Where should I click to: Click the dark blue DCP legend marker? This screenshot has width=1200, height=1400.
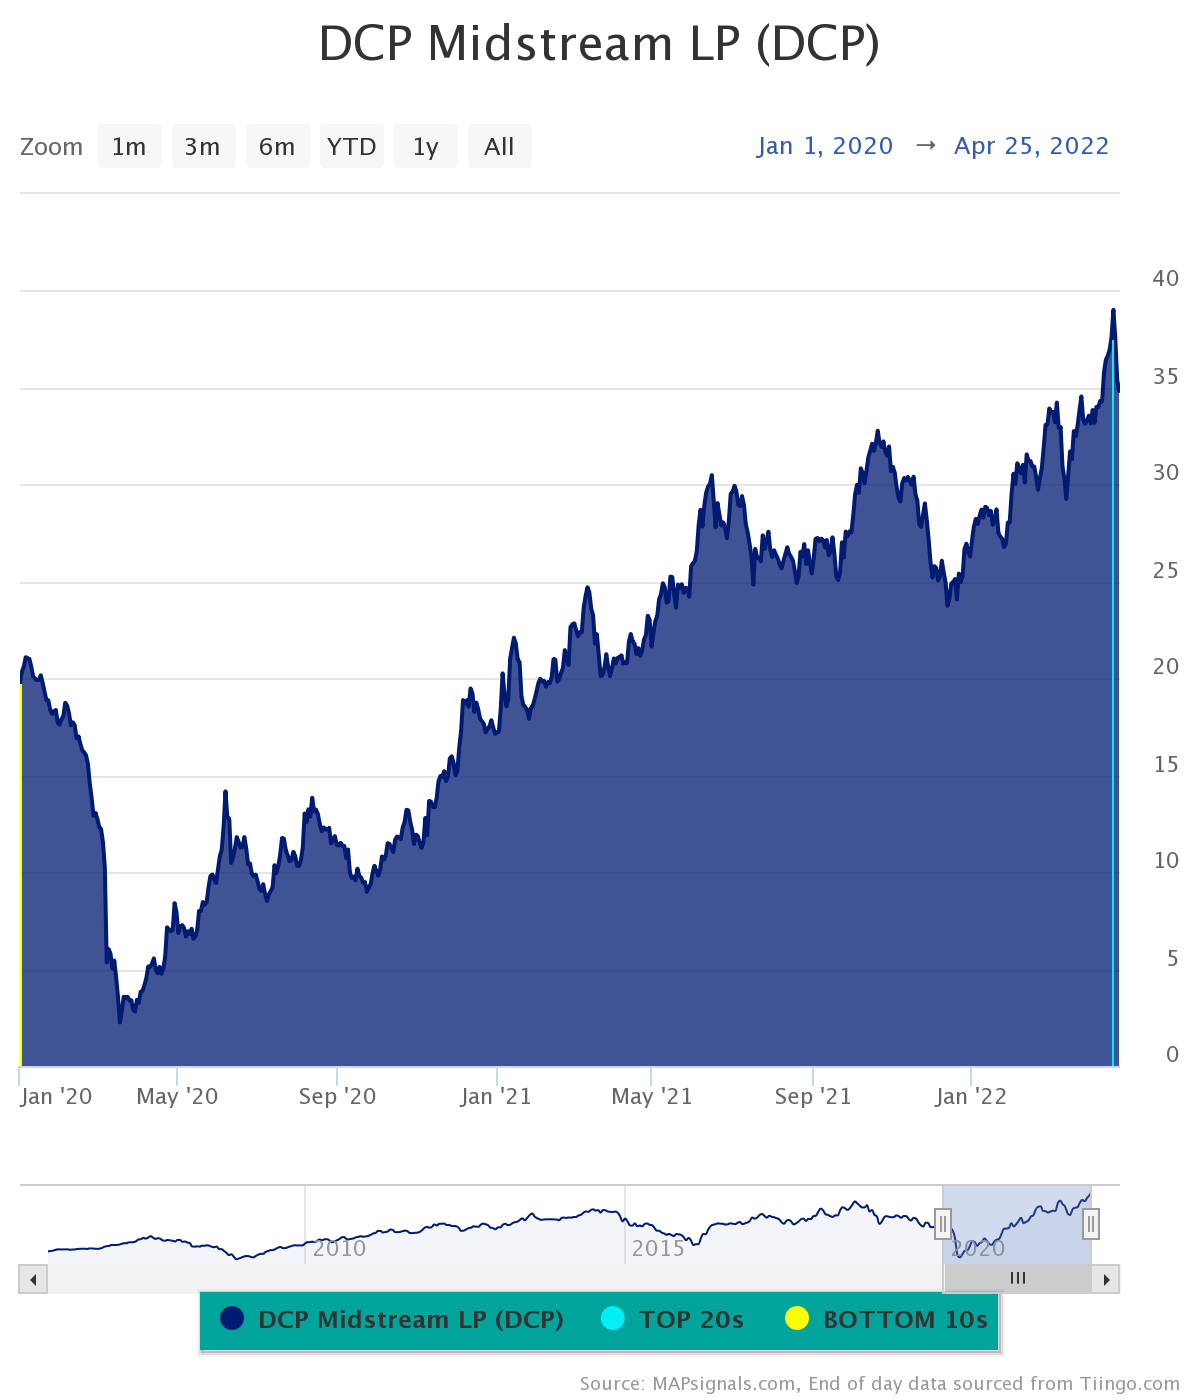(x=232, y=1319)
